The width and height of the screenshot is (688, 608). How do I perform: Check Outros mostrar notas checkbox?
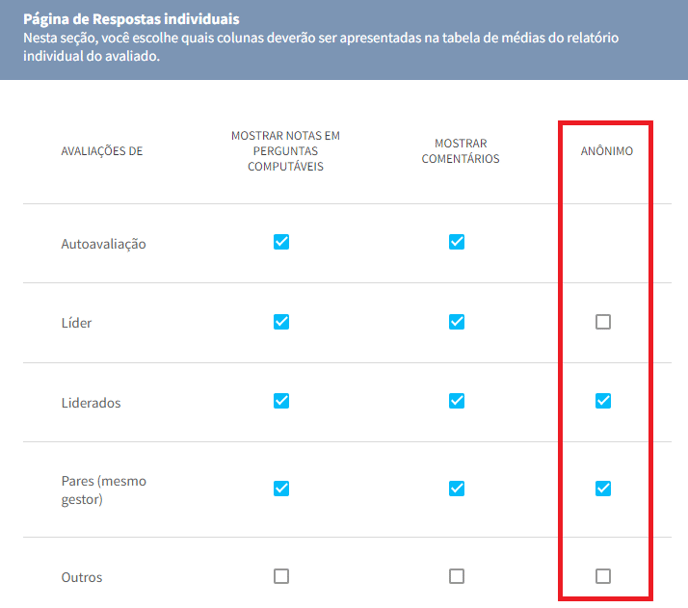(x=281, y=576)
